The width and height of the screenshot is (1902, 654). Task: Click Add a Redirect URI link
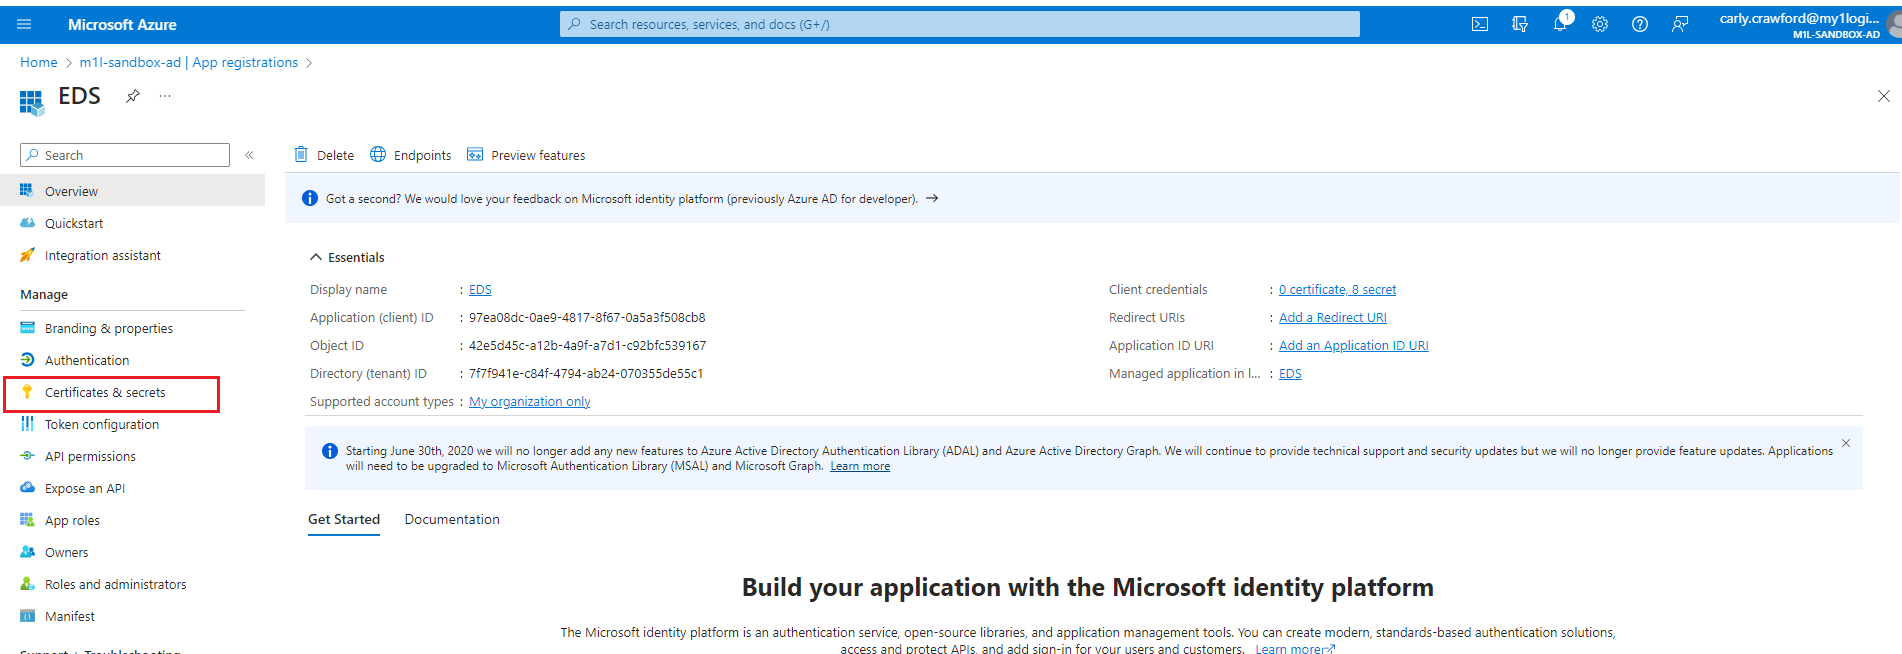point(1332,318)
